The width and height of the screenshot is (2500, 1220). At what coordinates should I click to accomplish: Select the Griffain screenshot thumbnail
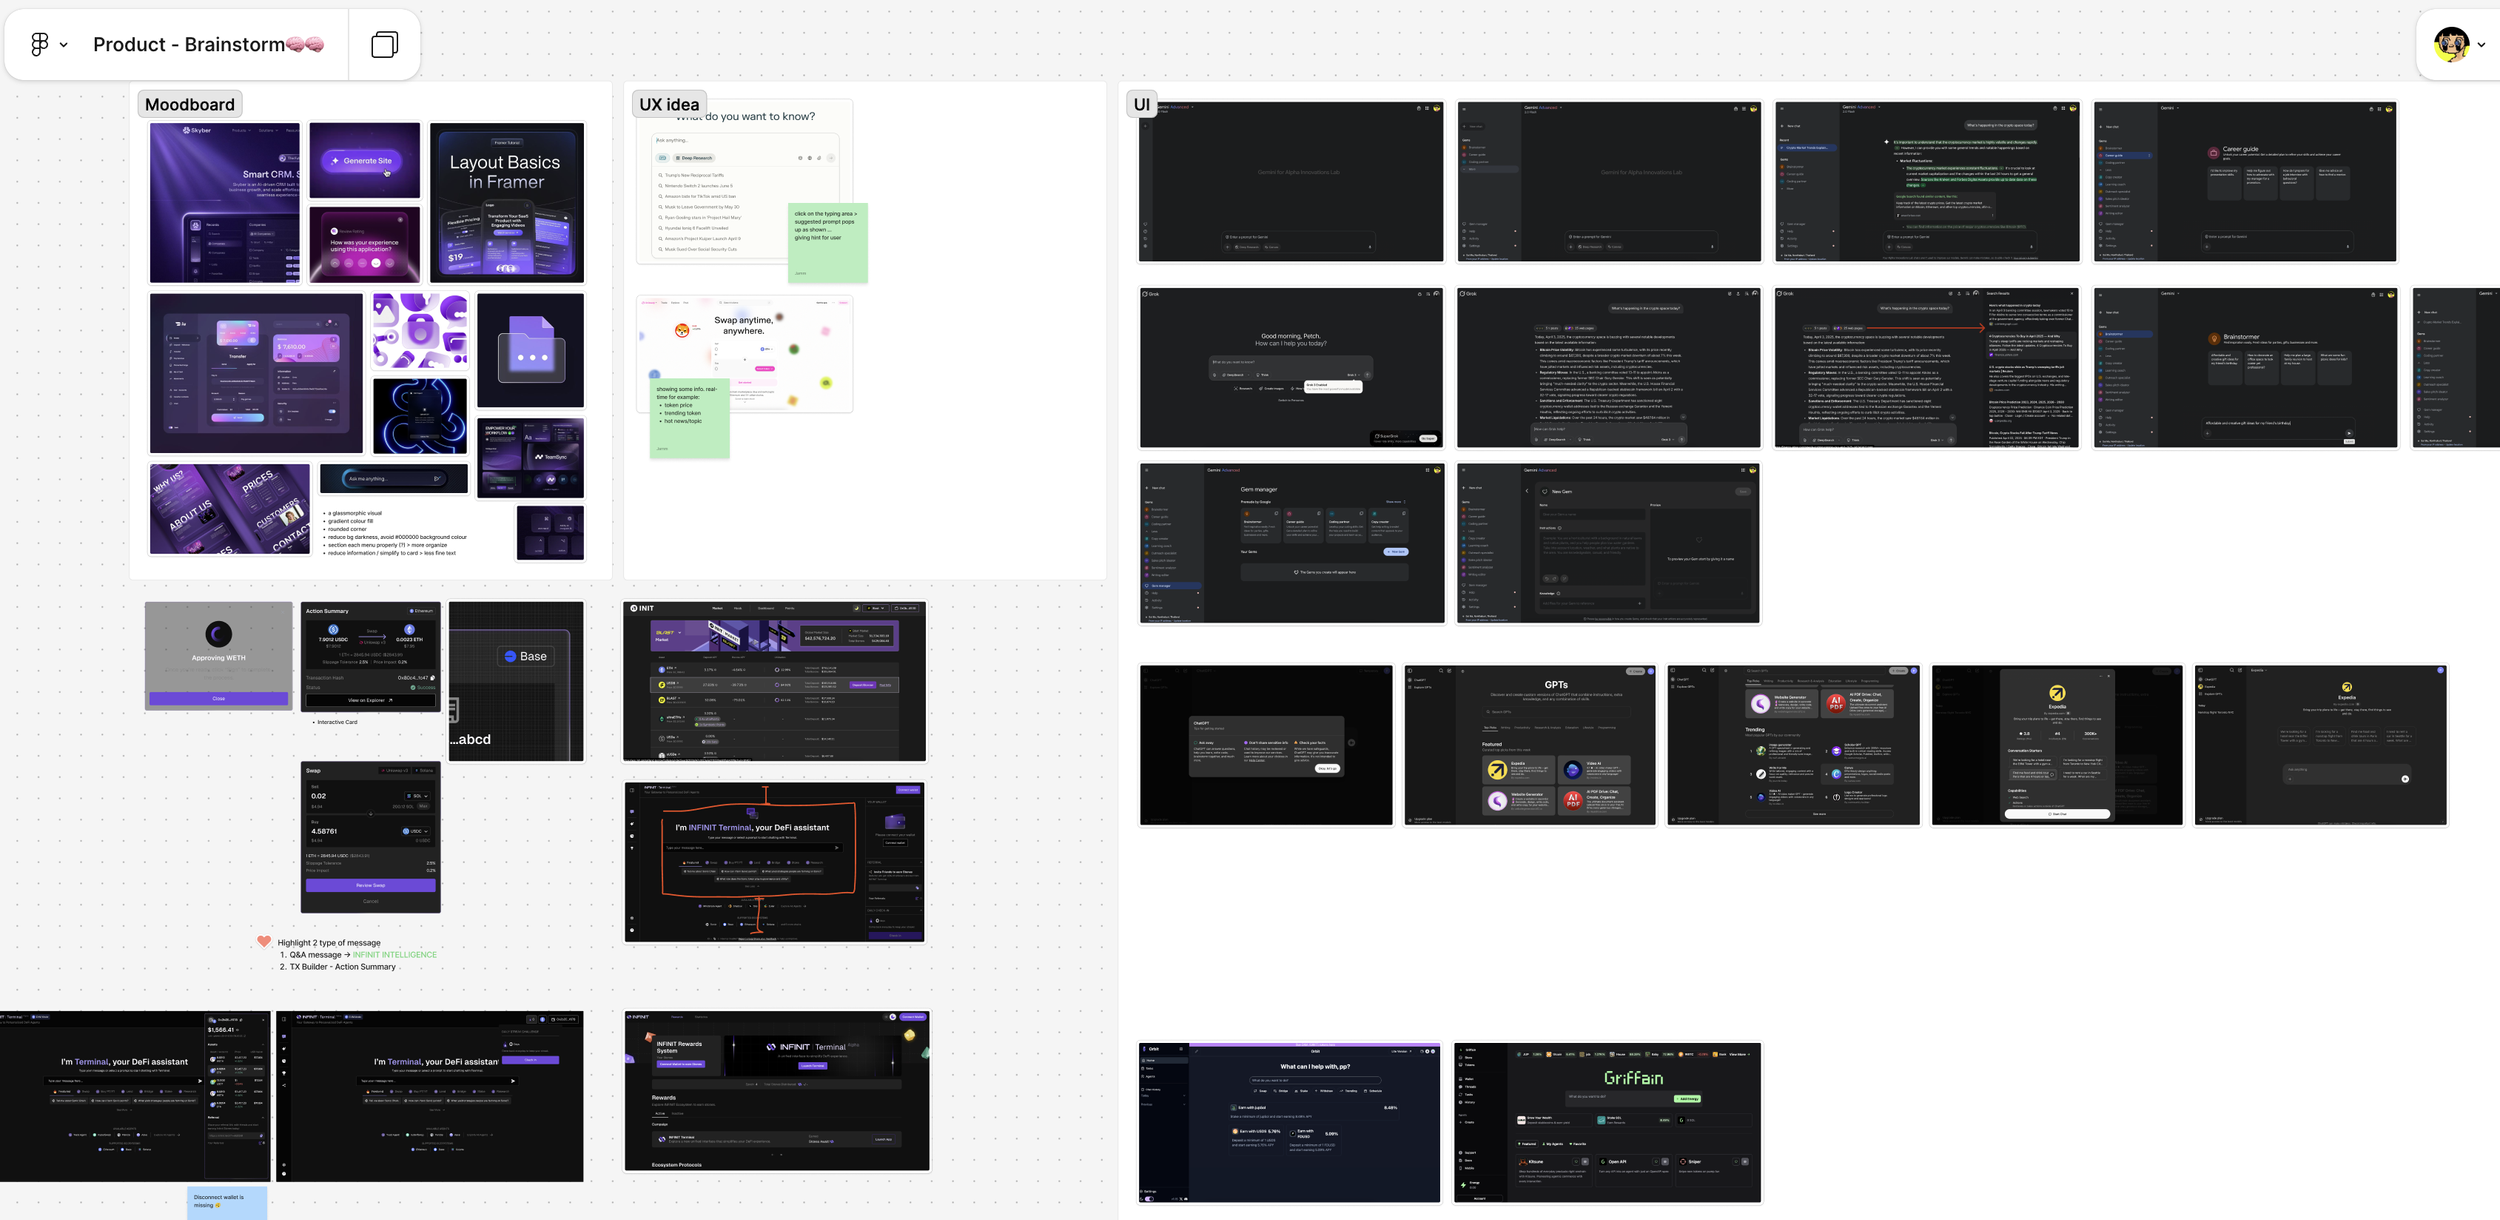pyautogui.click(x=1607, y=1122)
